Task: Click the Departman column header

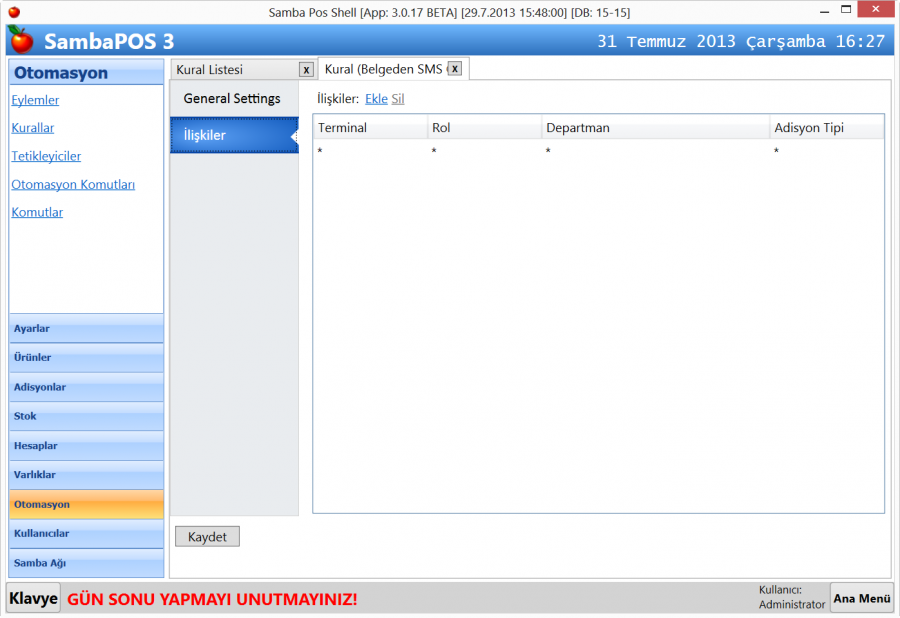Action: pos(655,128)
